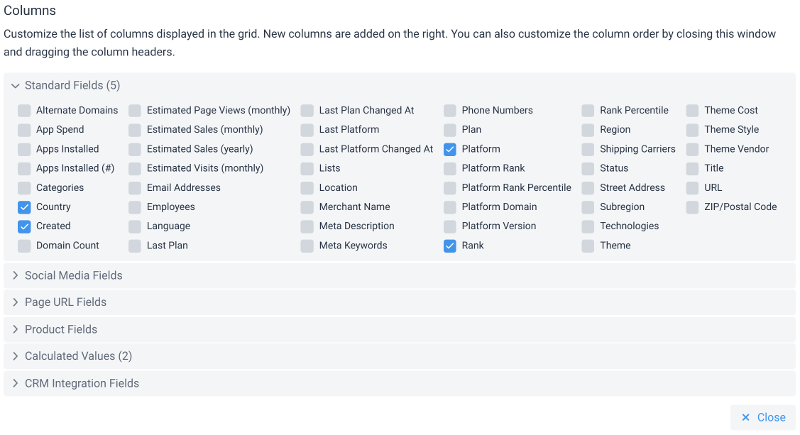Check the Email Addresses checkbox
This screenshot has width=800, height=435.
tap(135, 188)
